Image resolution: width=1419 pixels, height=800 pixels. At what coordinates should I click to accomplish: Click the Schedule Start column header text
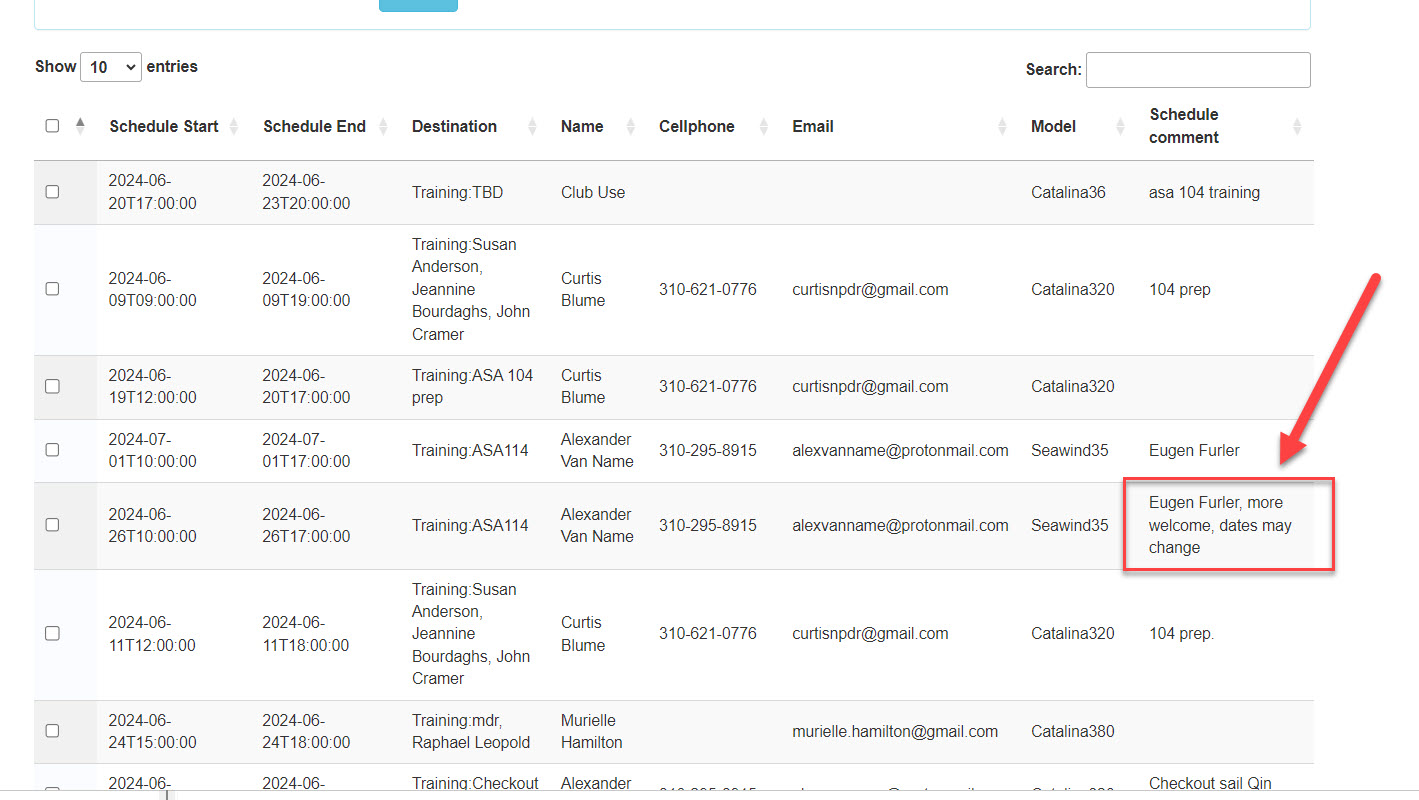coord(164,127)
